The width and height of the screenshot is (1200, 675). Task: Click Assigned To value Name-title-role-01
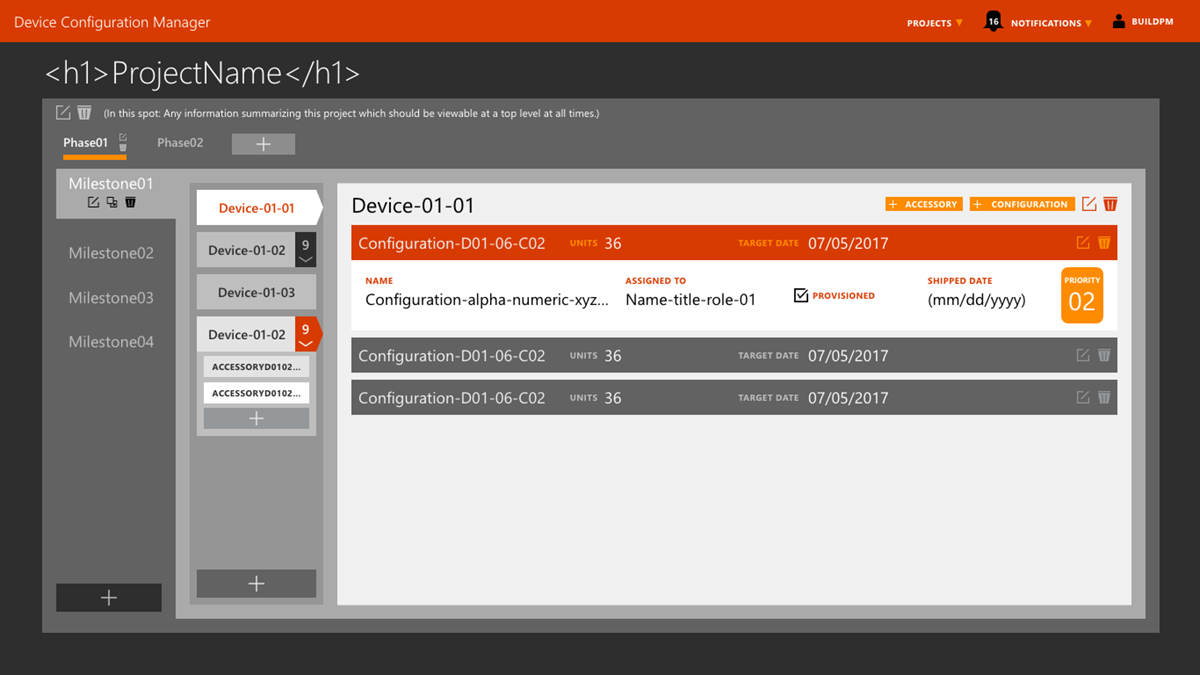pyautogui.click(x=691, y=299)
